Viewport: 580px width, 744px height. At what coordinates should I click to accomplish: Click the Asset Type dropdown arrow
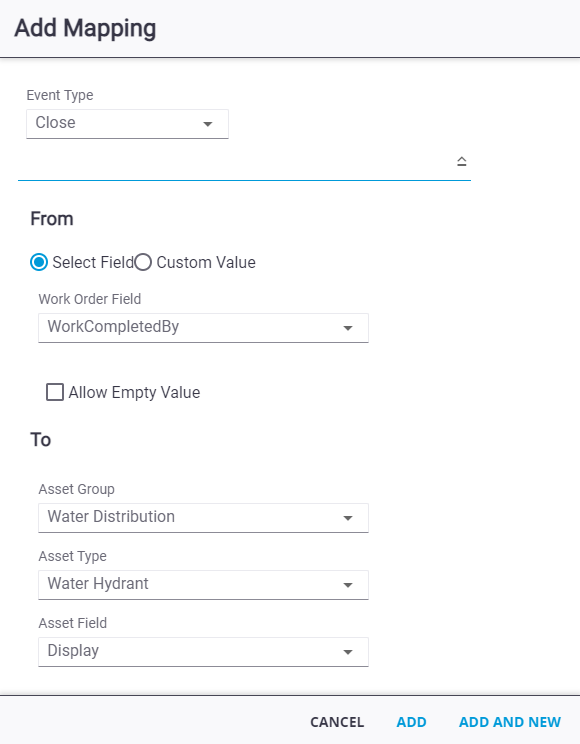(348, 585)
